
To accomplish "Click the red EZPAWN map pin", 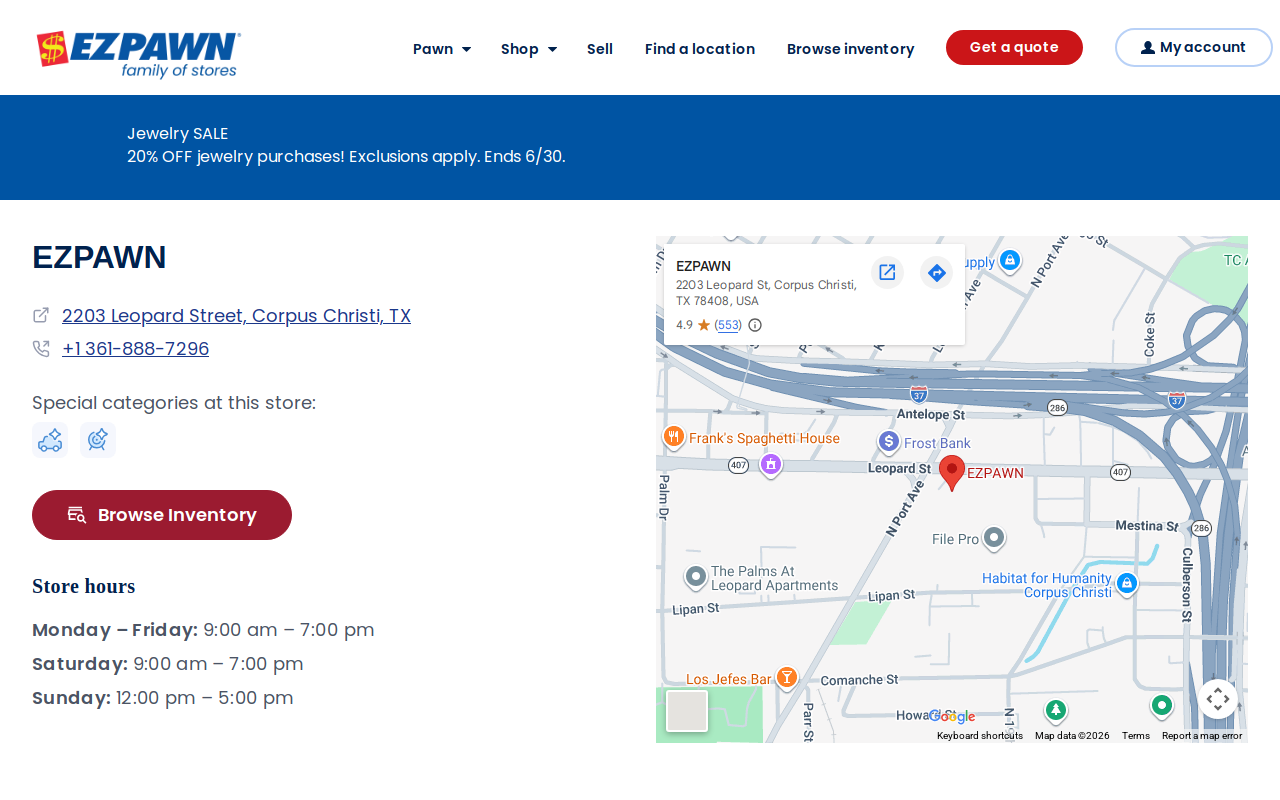I will point(952,471).
